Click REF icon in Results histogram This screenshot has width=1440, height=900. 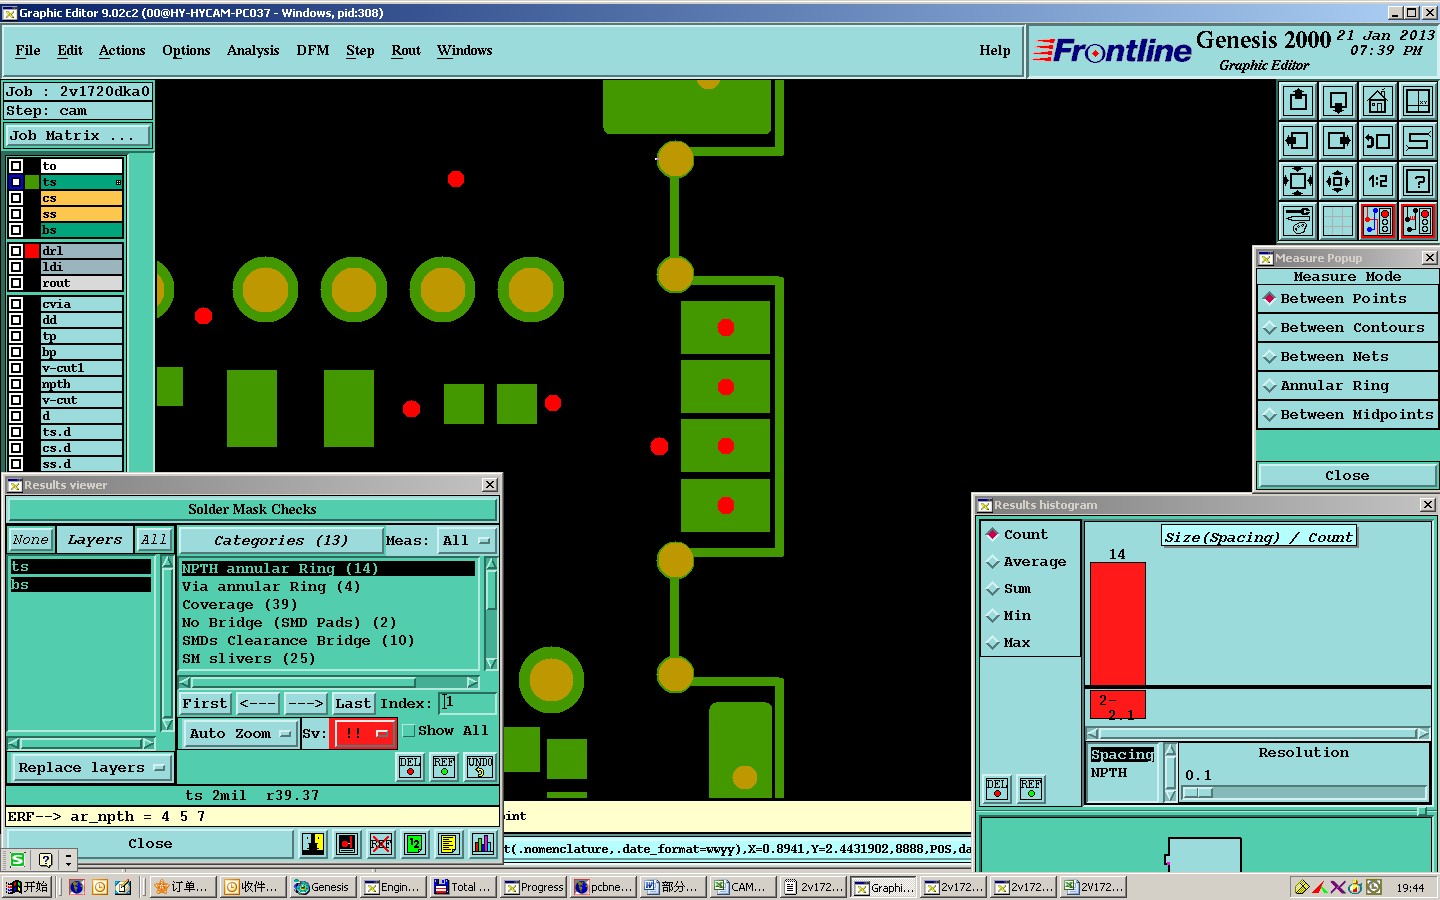tap(1031, 789)
